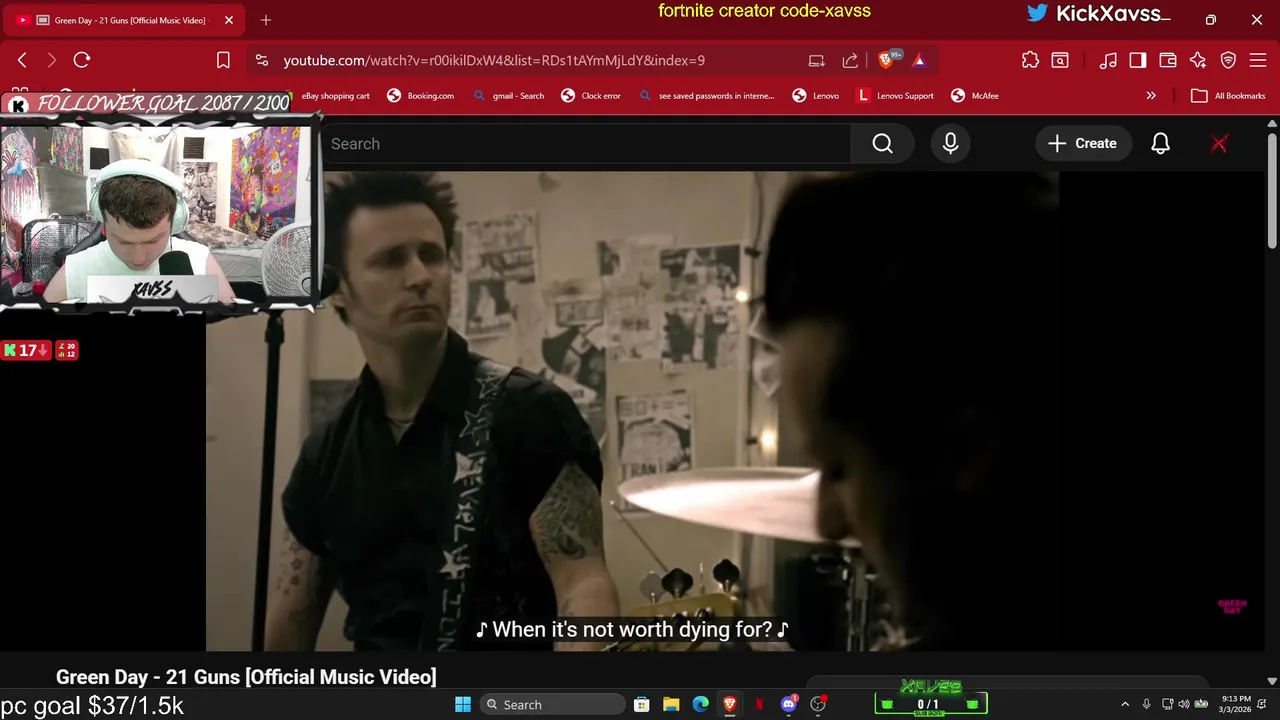Open Netflix from taskbar
Viewport: 1280px width, 720px height.
[x=759, y=705]
